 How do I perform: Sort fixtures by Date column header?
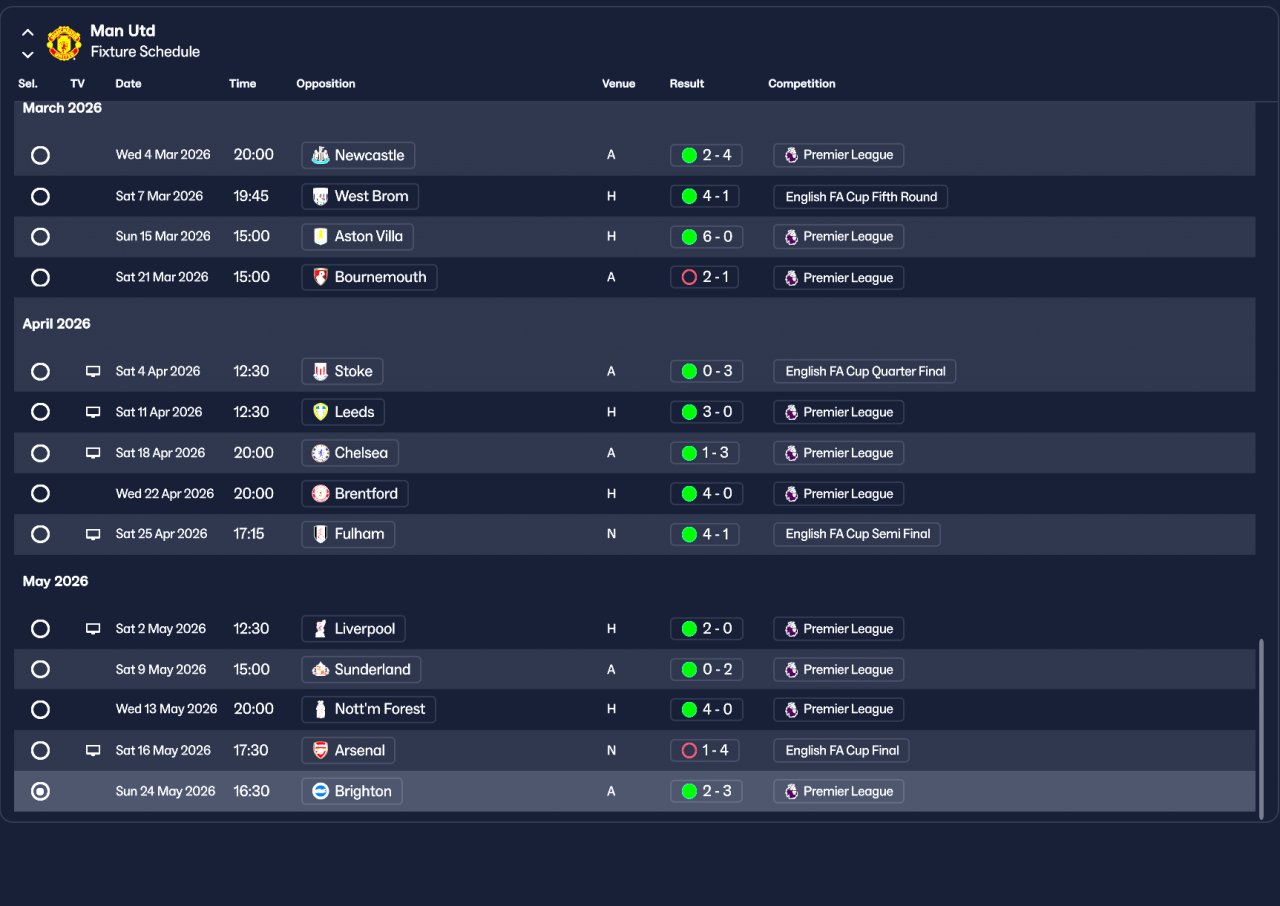click(128, 84)
